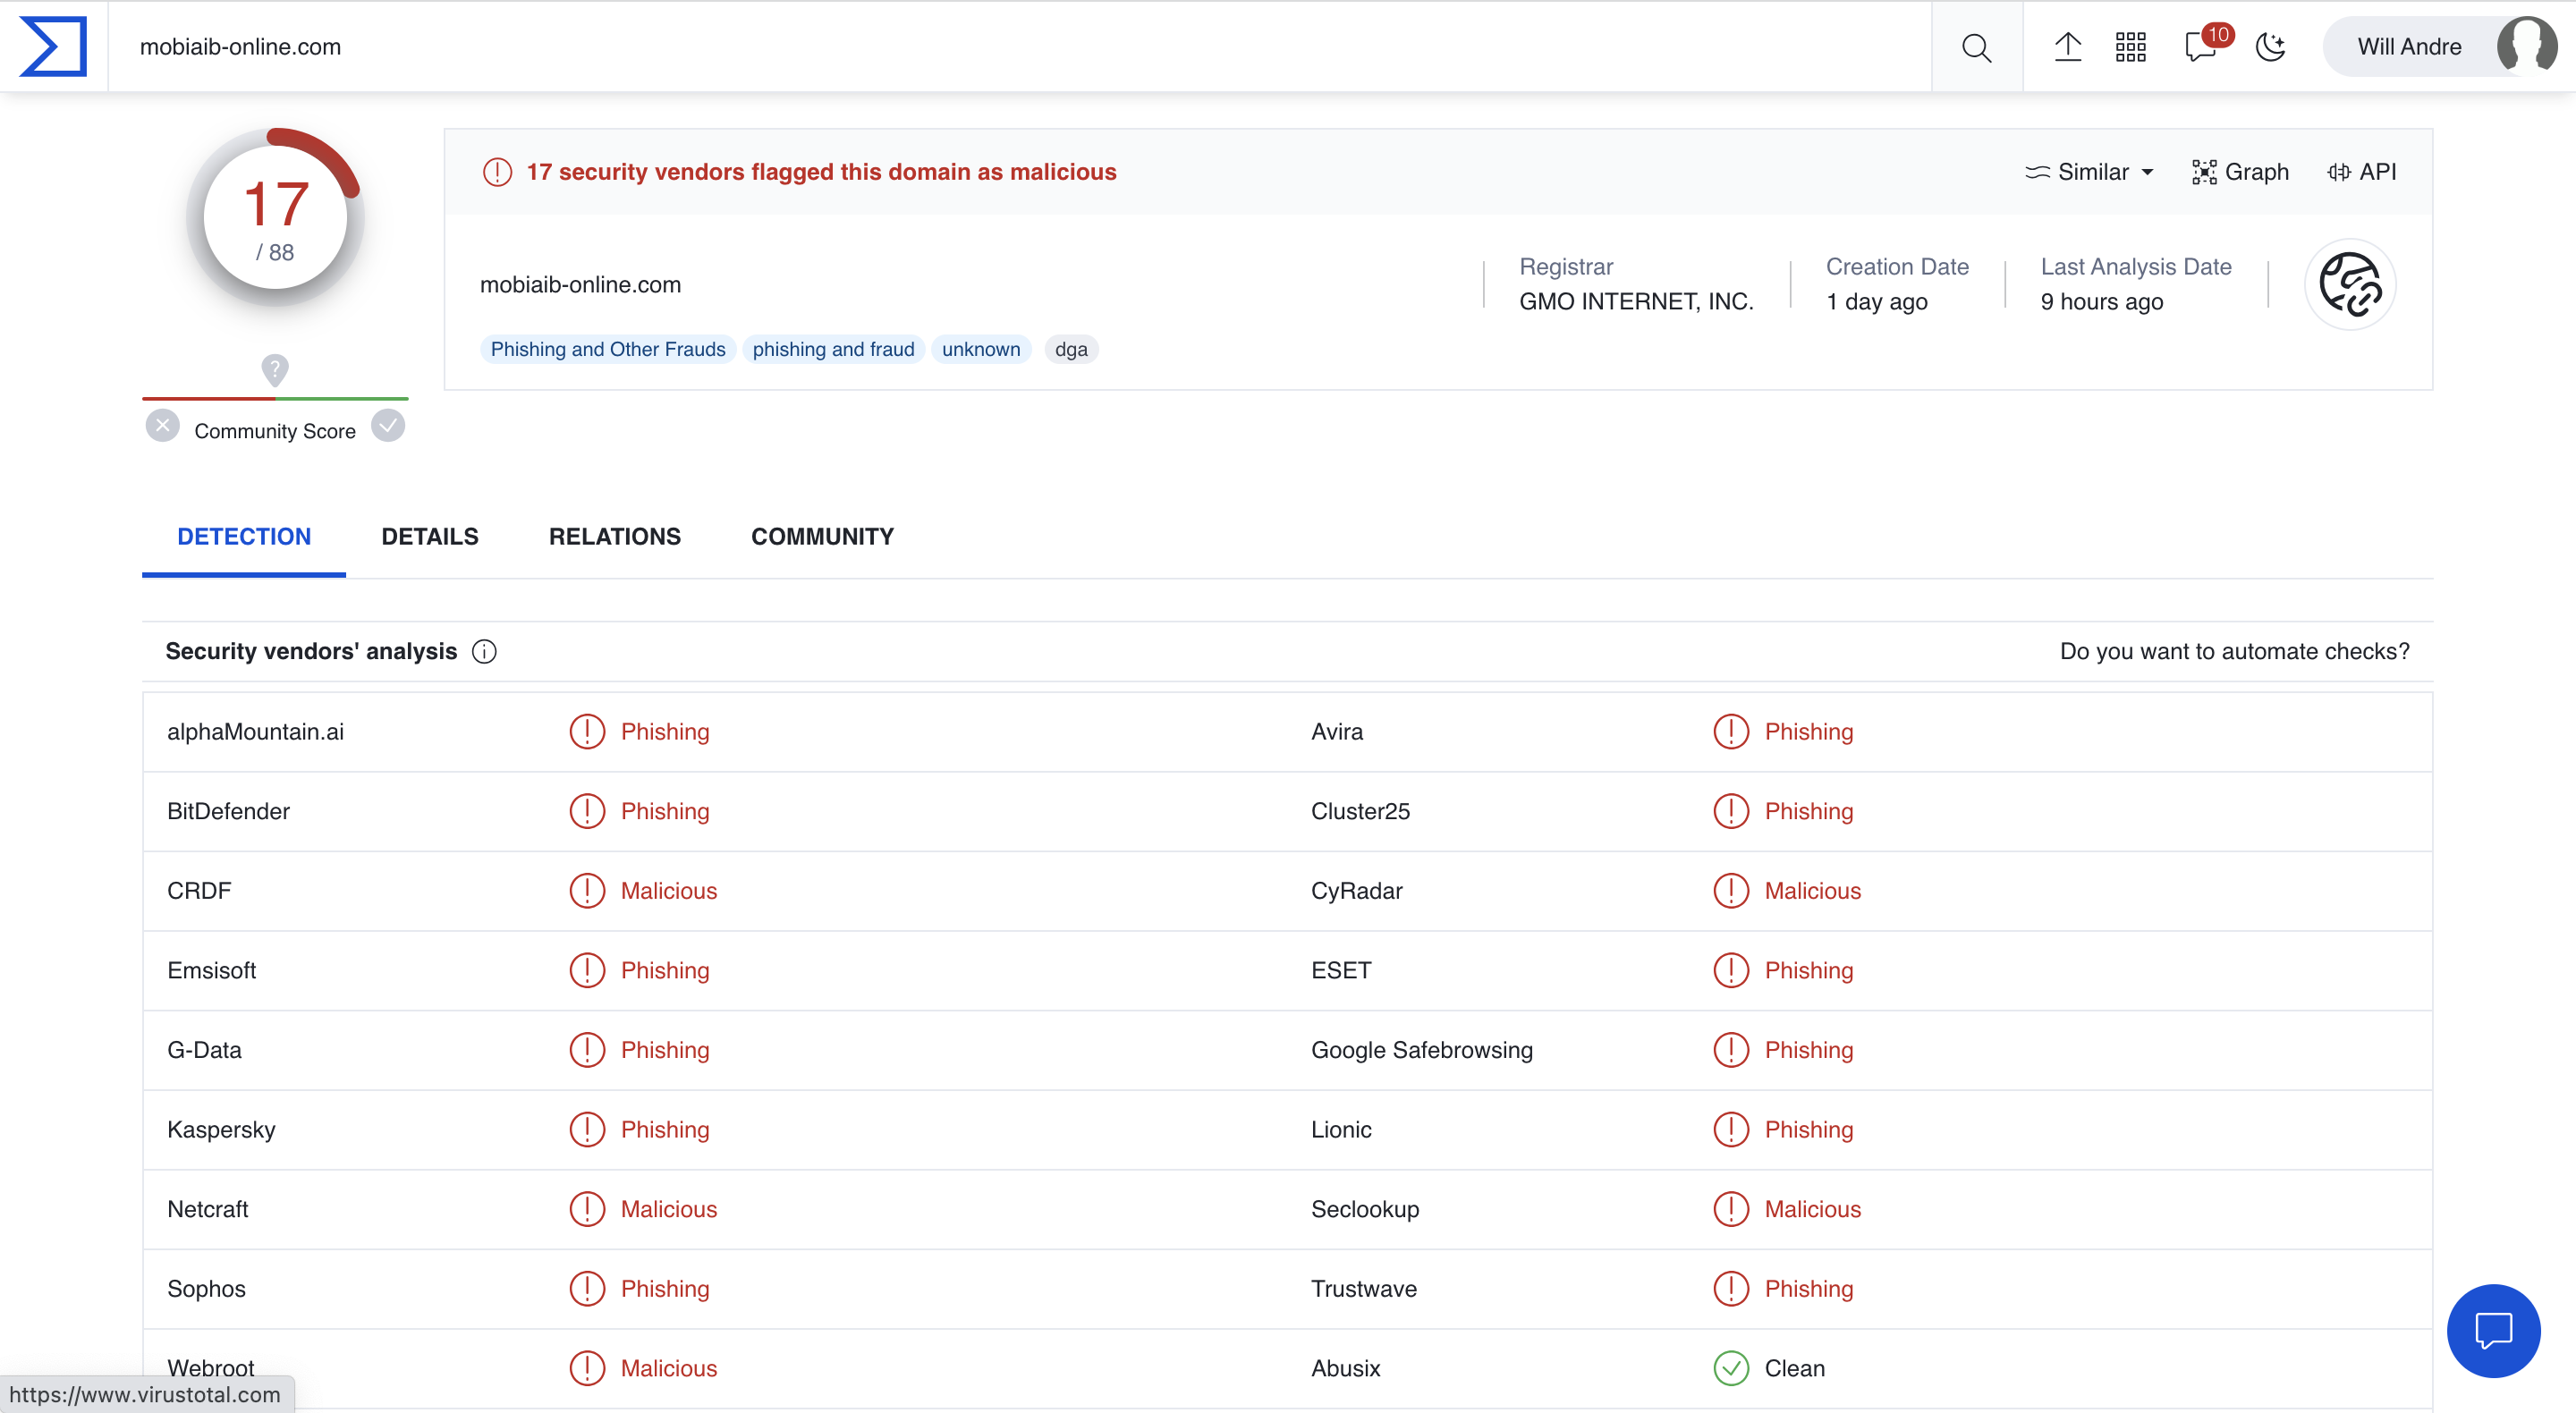
Task: Click the Emsisoft vendor name
Action: pyautogui.click(x=211, y=971)
